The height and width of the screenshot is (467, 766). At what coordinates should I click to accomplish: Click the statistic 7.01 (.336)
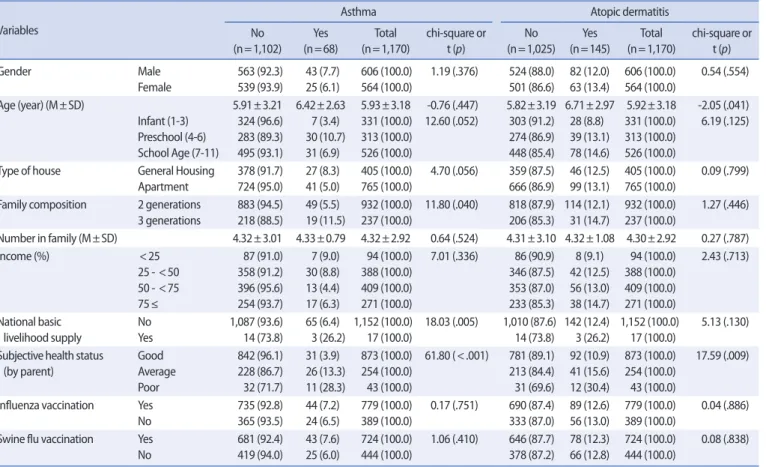[454, 256]
